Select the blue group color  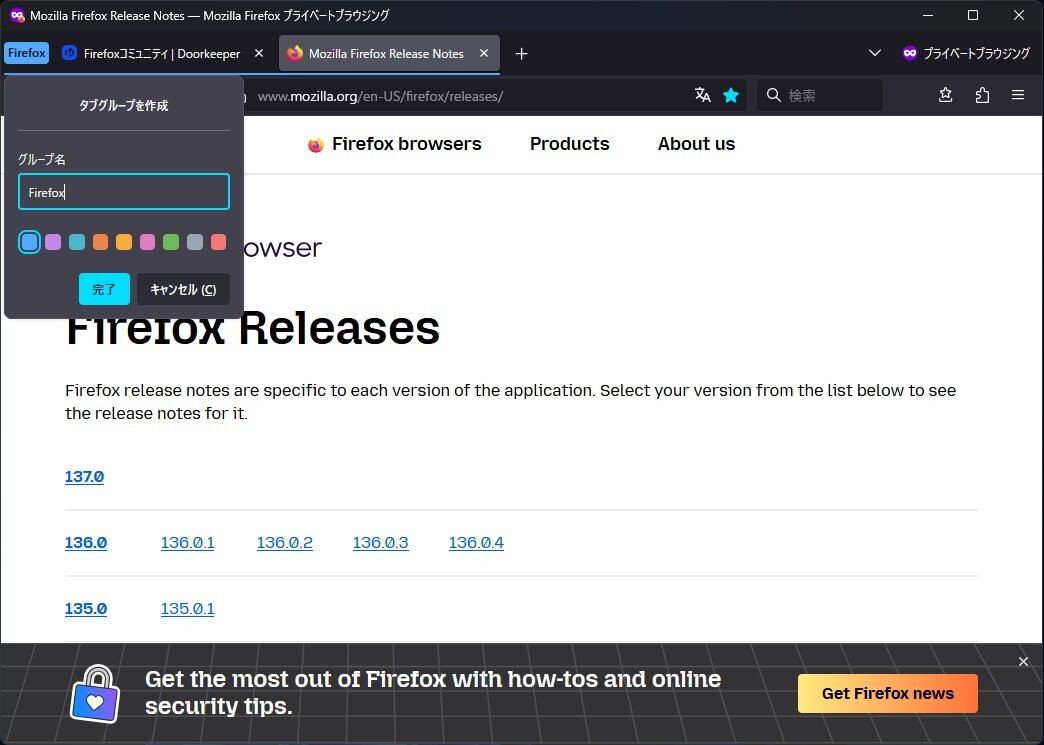[29, 242]
